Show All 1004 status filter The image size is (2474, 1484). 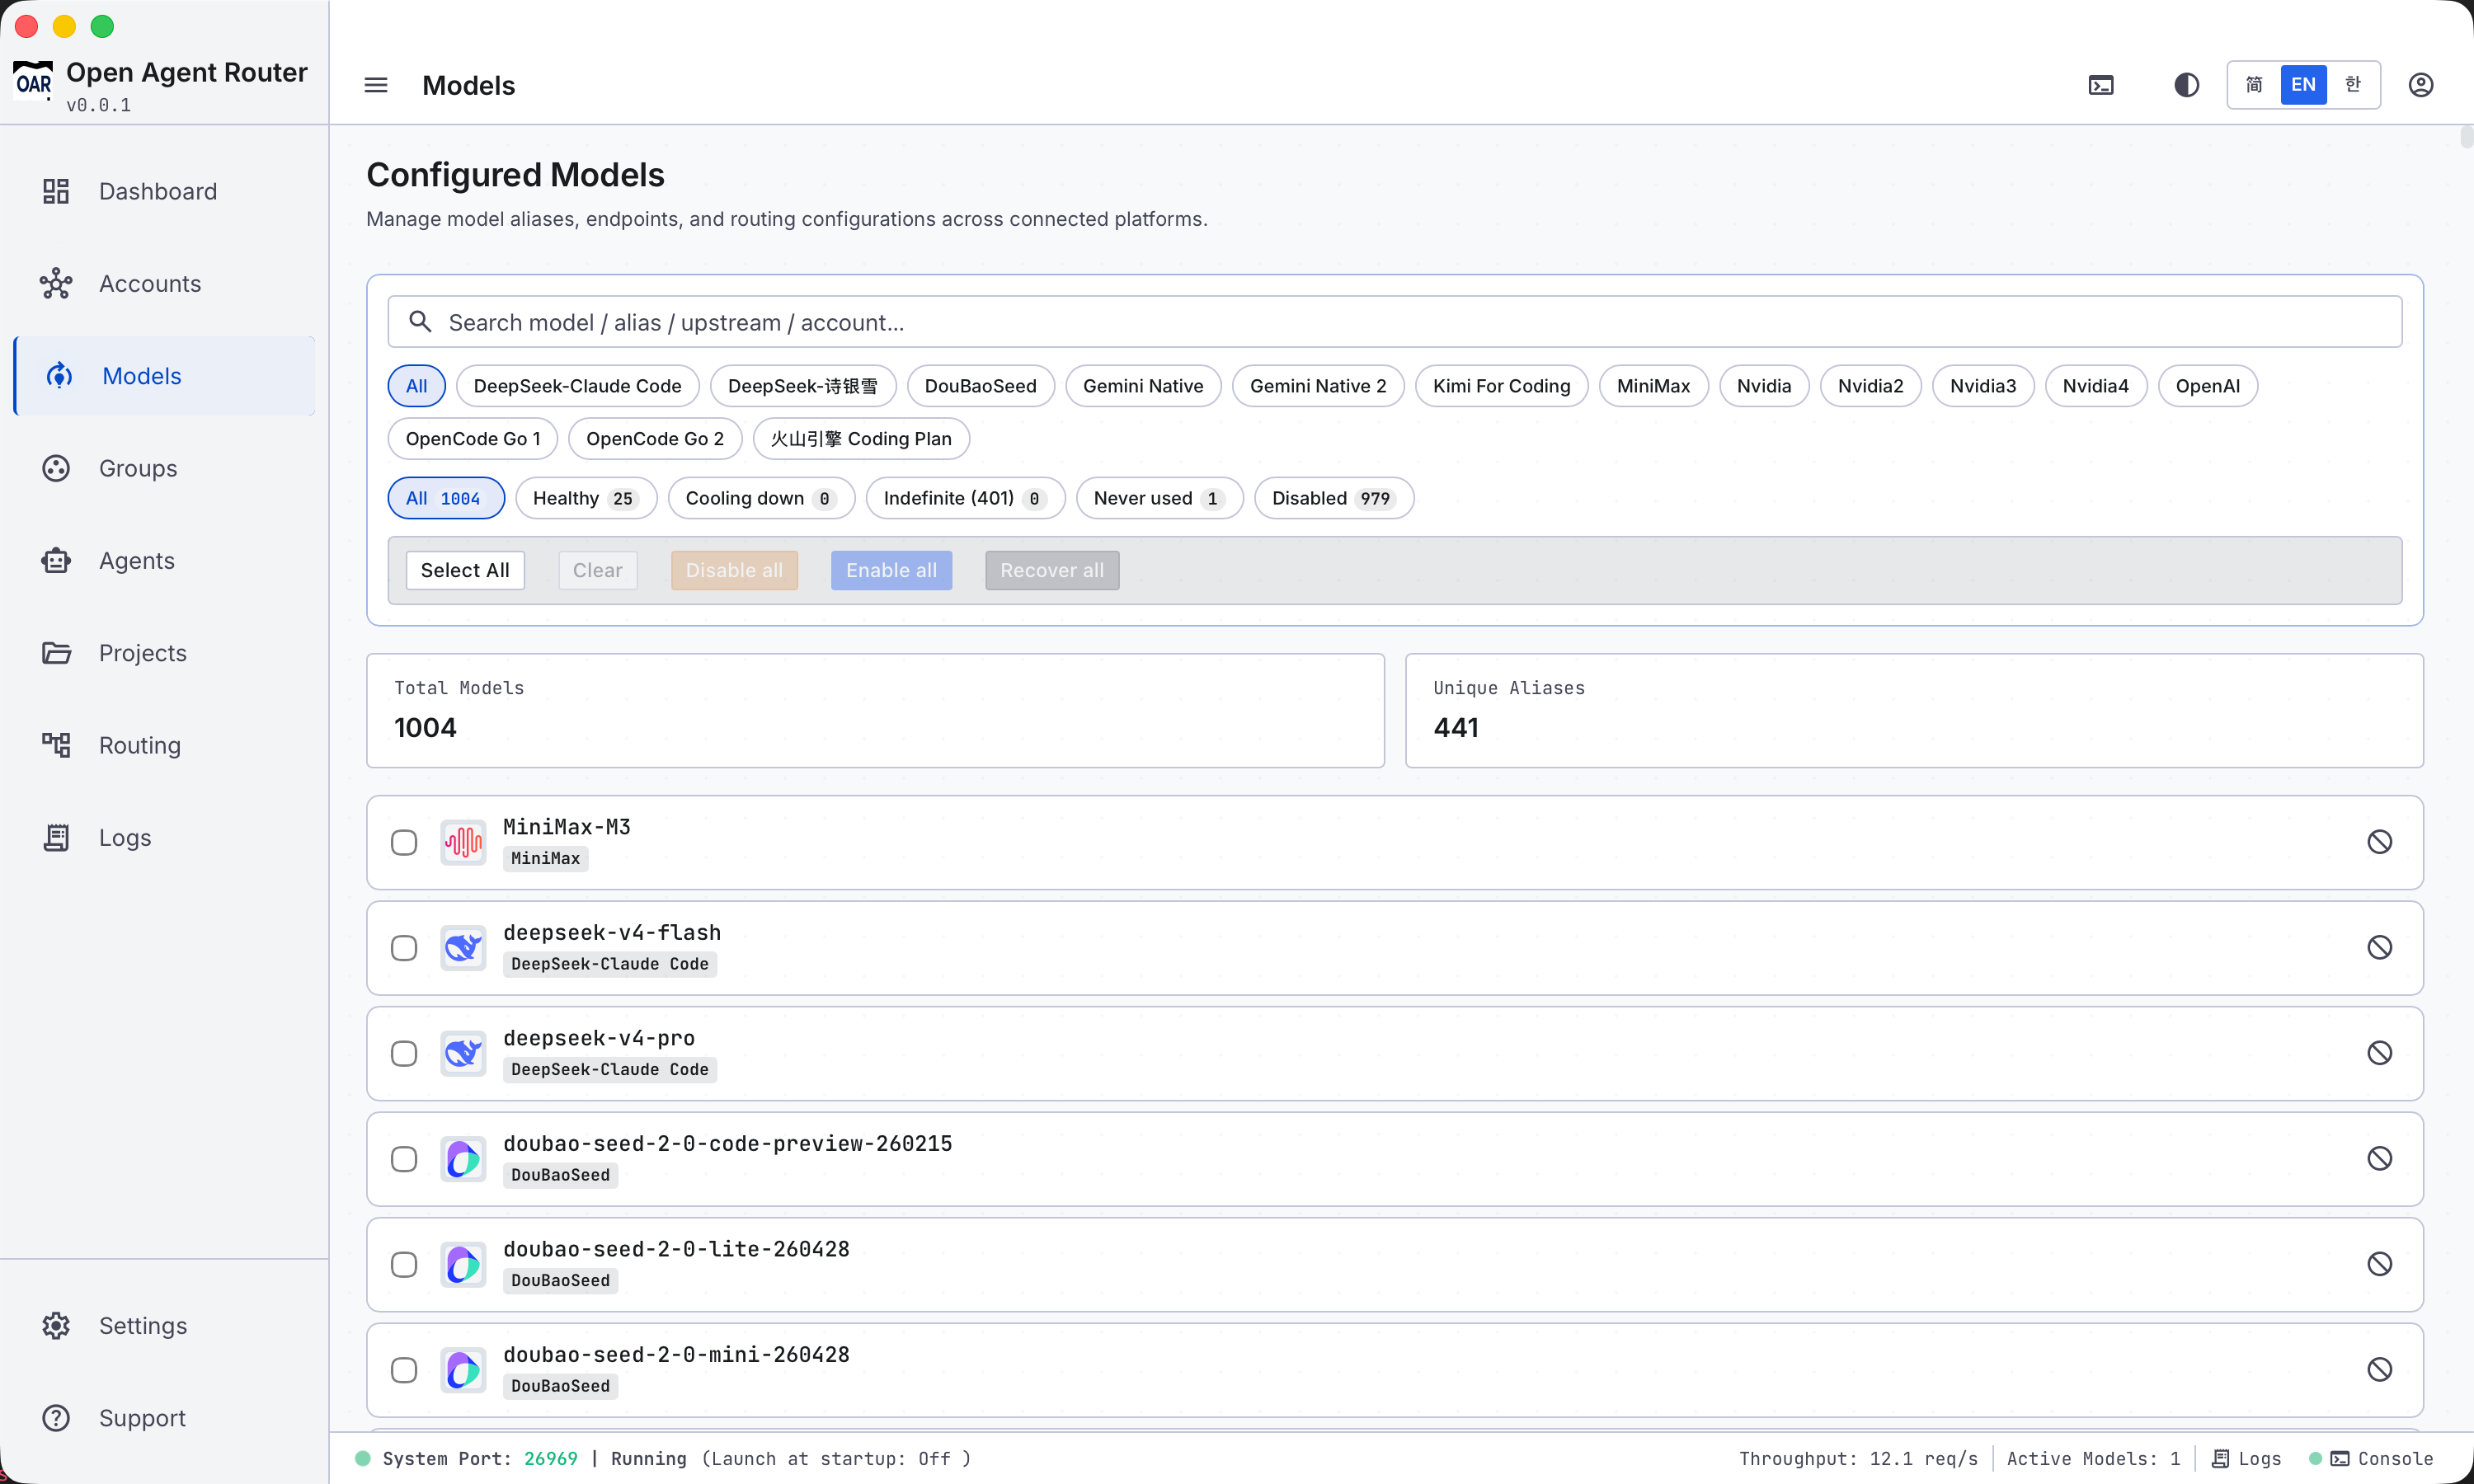click(x=446, y=498)
